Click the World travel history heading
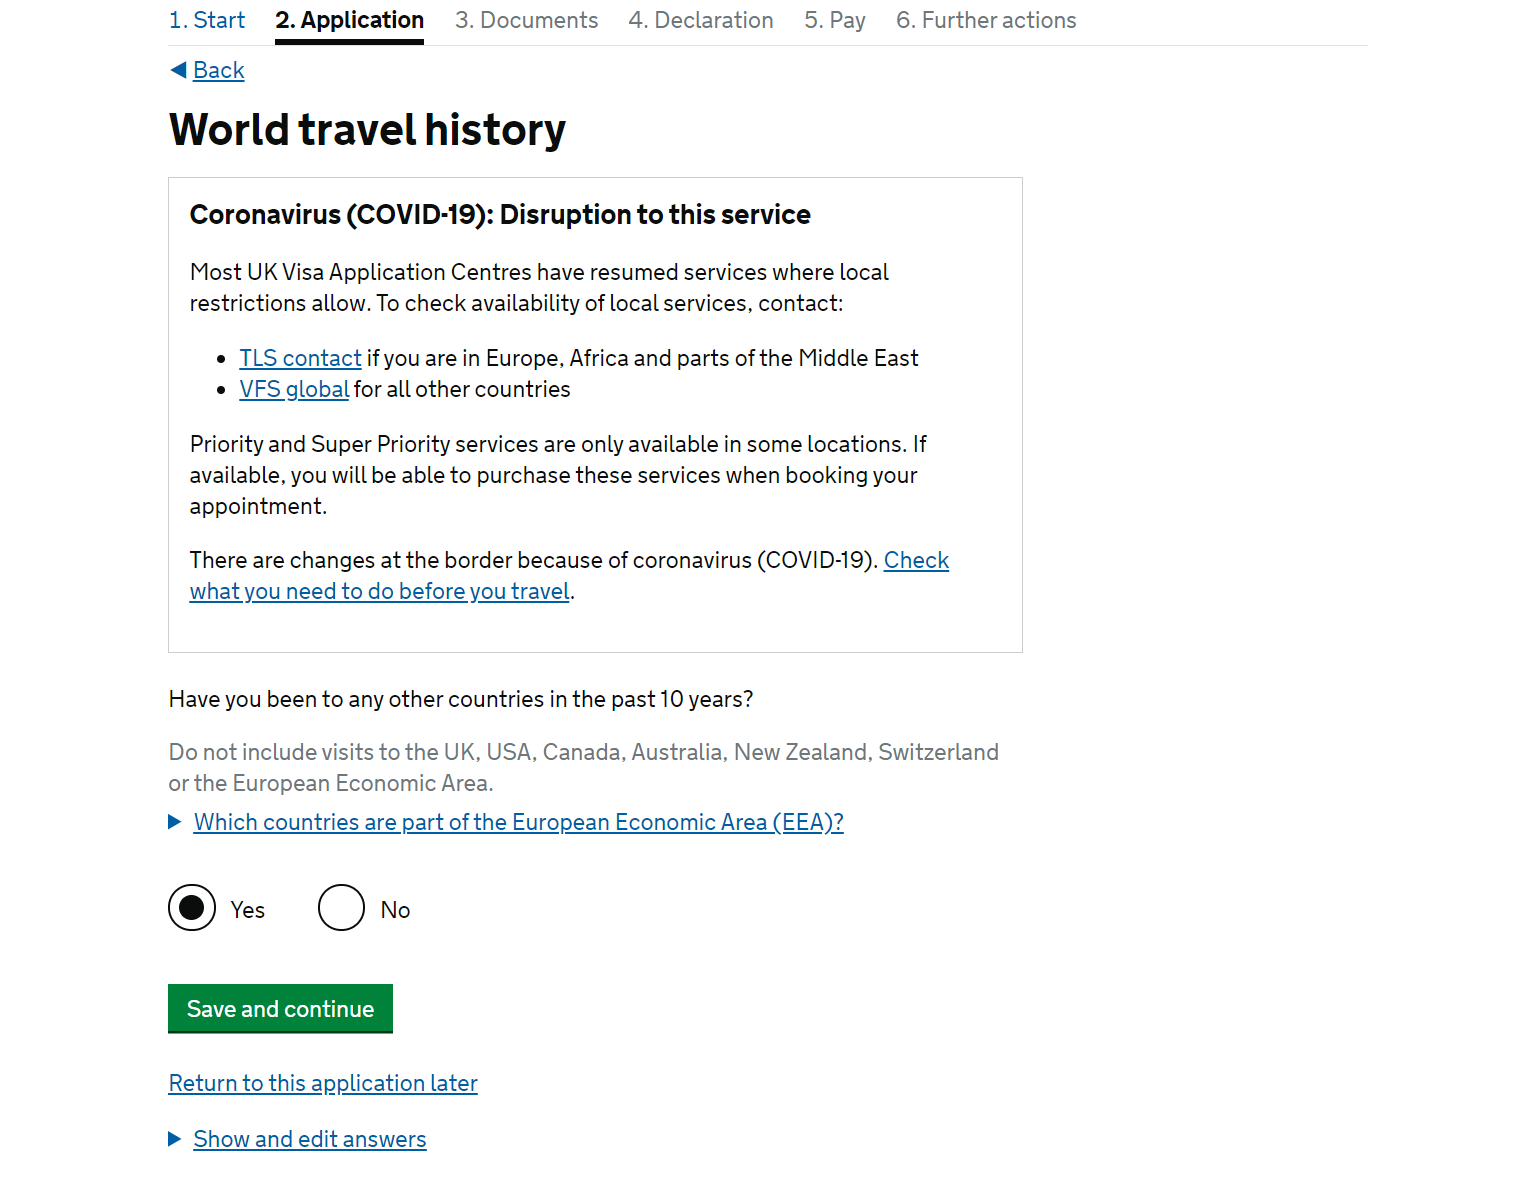This screenshot has width=1536, height=1184. coord(368,130)
